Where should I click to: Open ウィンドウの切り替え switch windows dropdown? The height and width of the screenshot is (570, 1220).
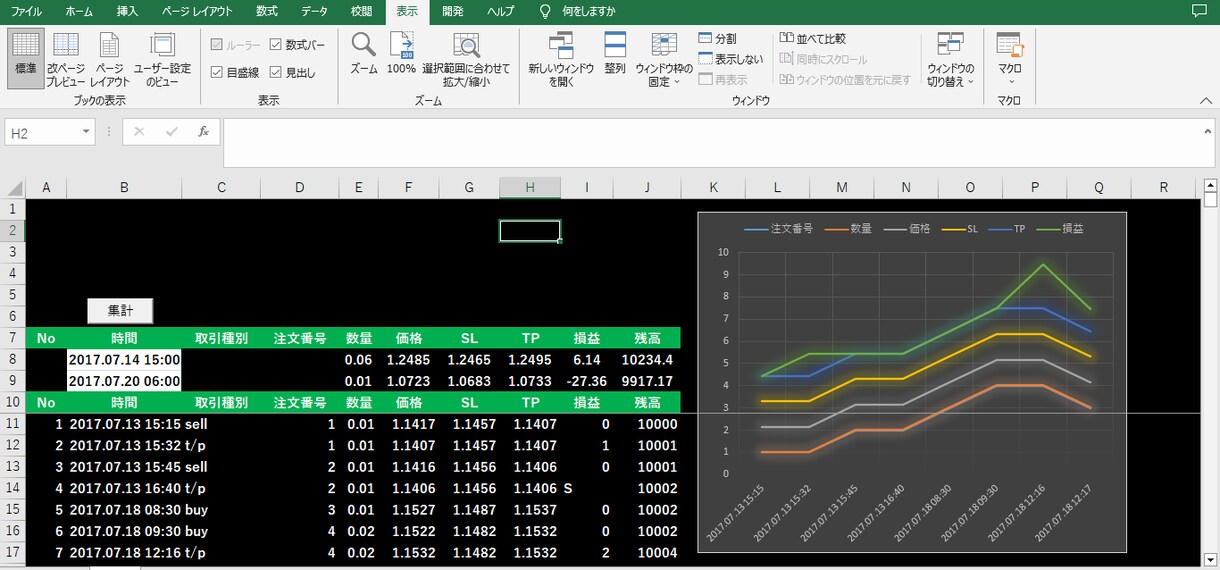tap(951, 59)
